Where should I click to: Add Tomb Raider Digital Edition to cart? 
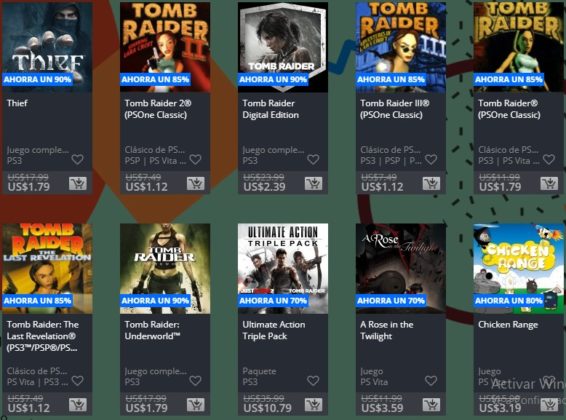pyautogui.click(x=313, y=184)
